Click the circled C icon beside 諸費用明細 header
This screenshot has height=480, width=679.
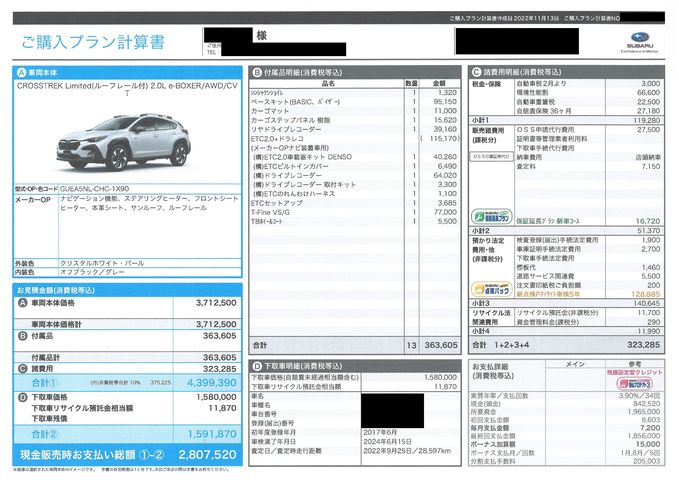click(x=476, y=72)
